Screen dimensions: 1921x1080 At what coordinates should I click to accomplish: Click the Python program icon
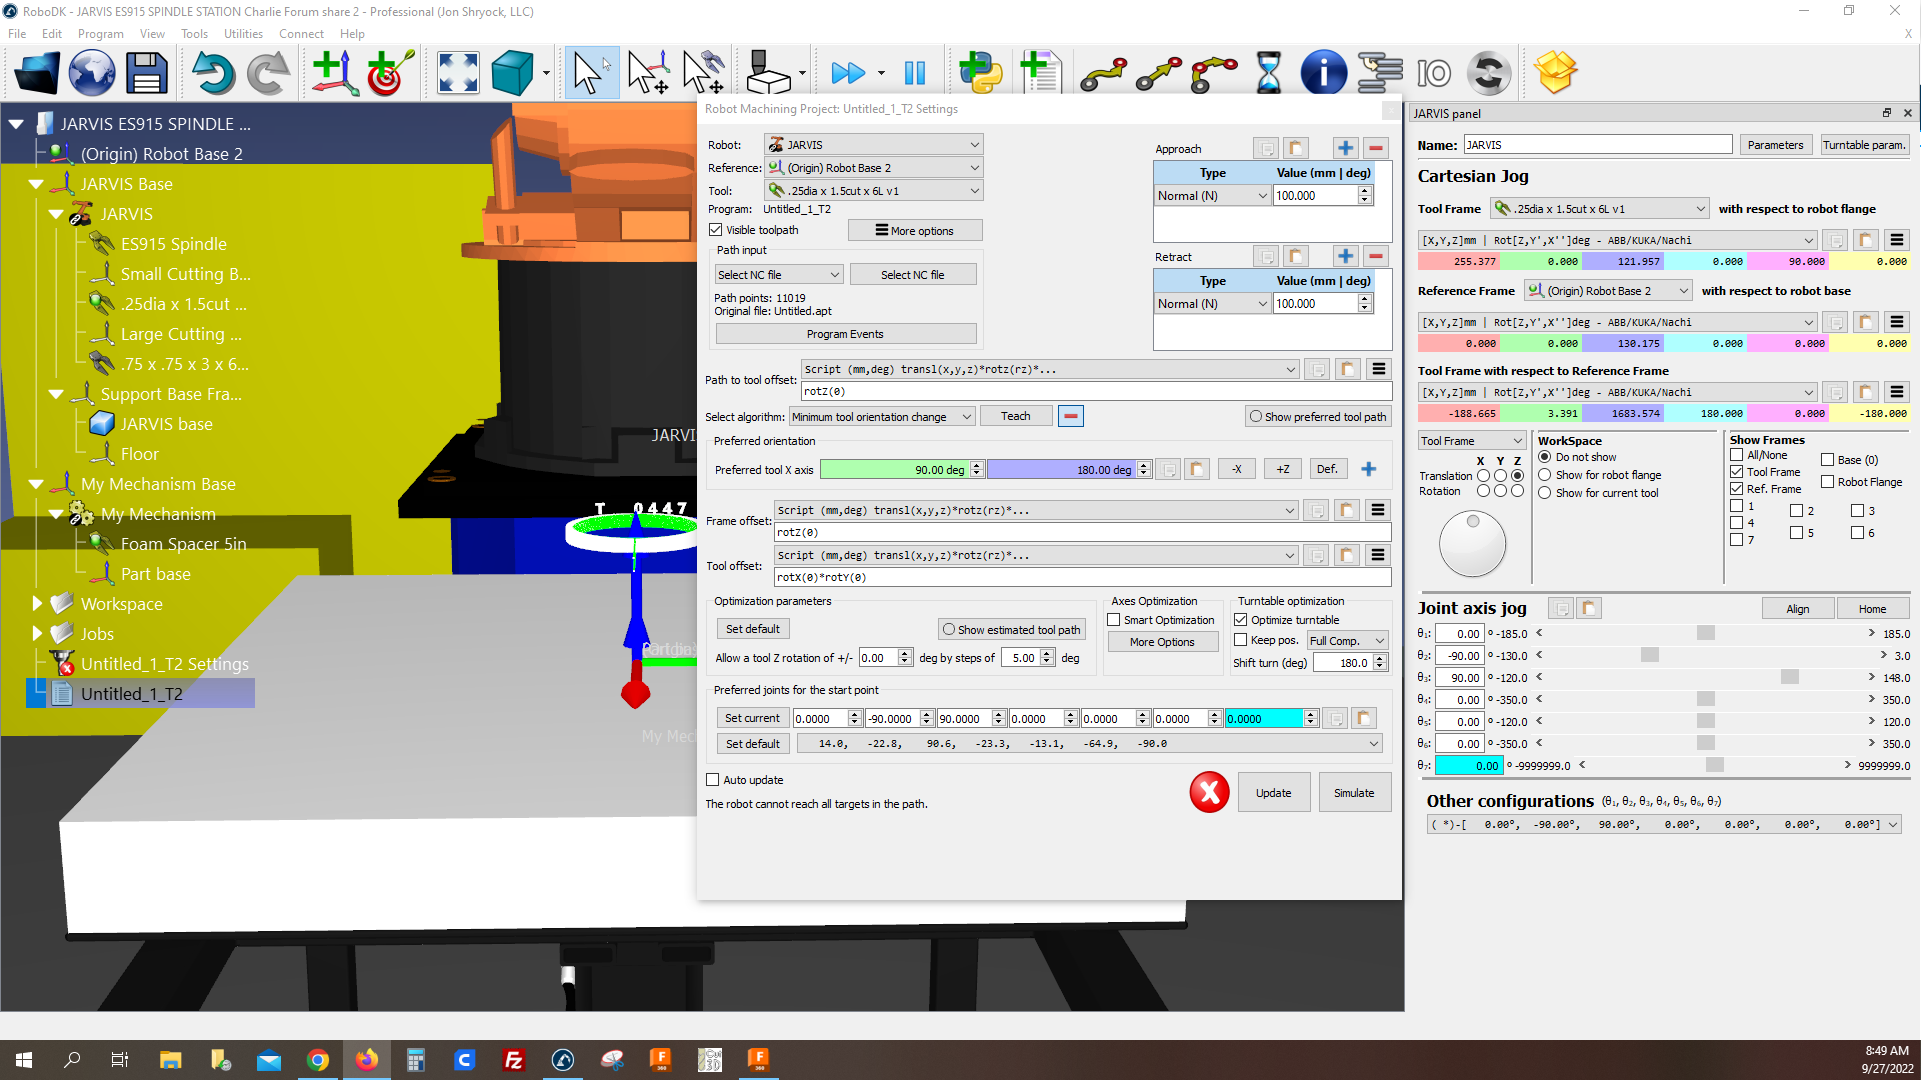pyautogui.click(x=980, y=73)
